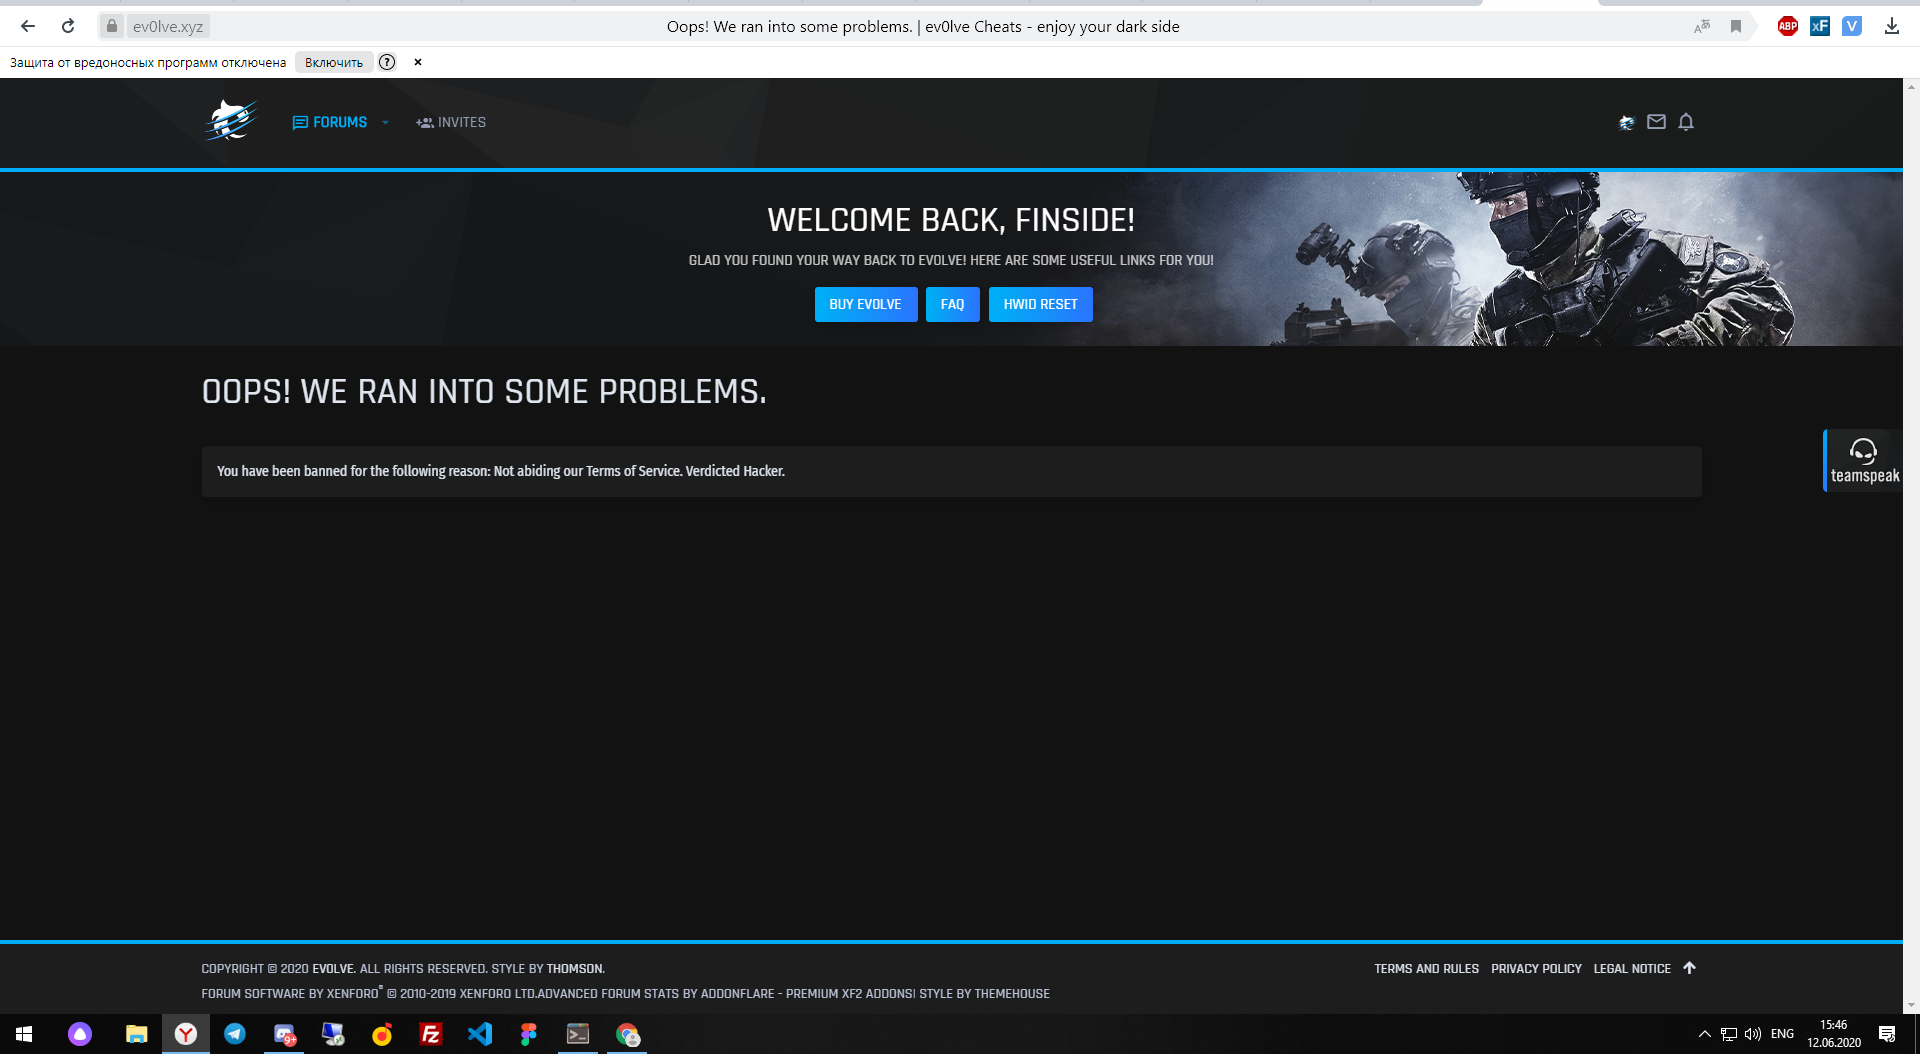Open the teamspeak side widget
This screenshot has height=1054, width=1920.
[x=1863, y=461]
